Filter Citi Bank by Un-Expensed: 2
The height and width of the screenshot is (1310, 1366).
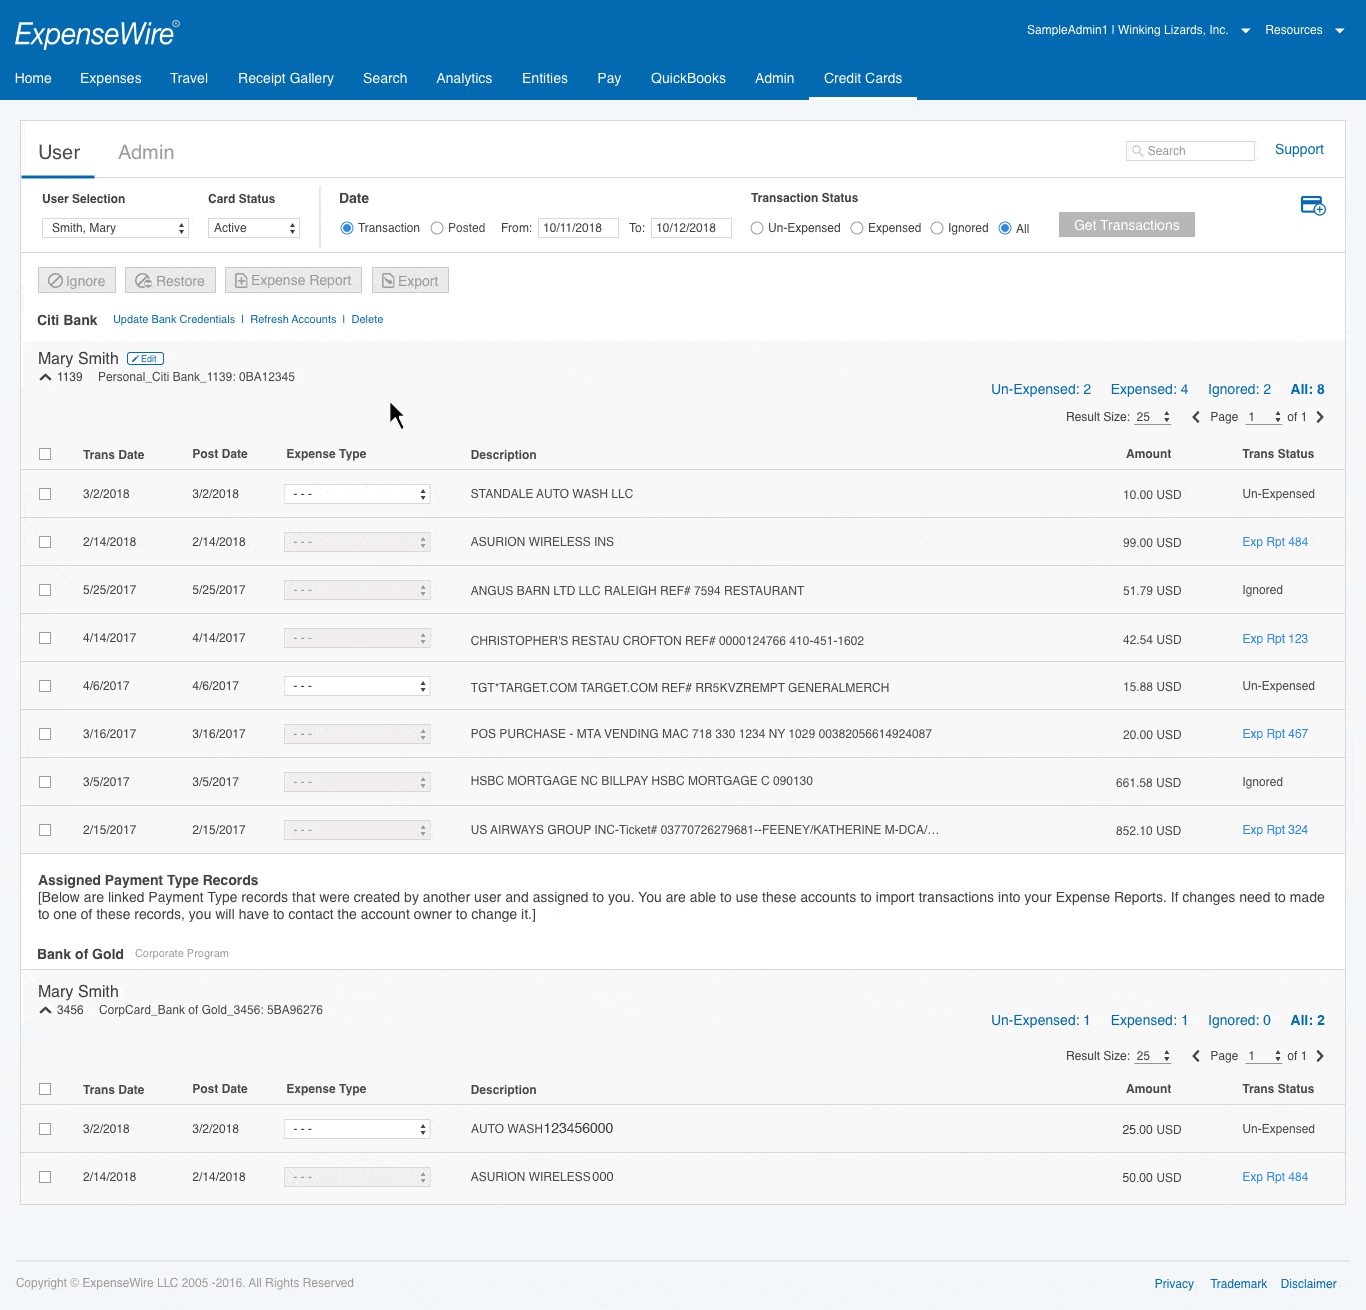(x=1041, y=389)
